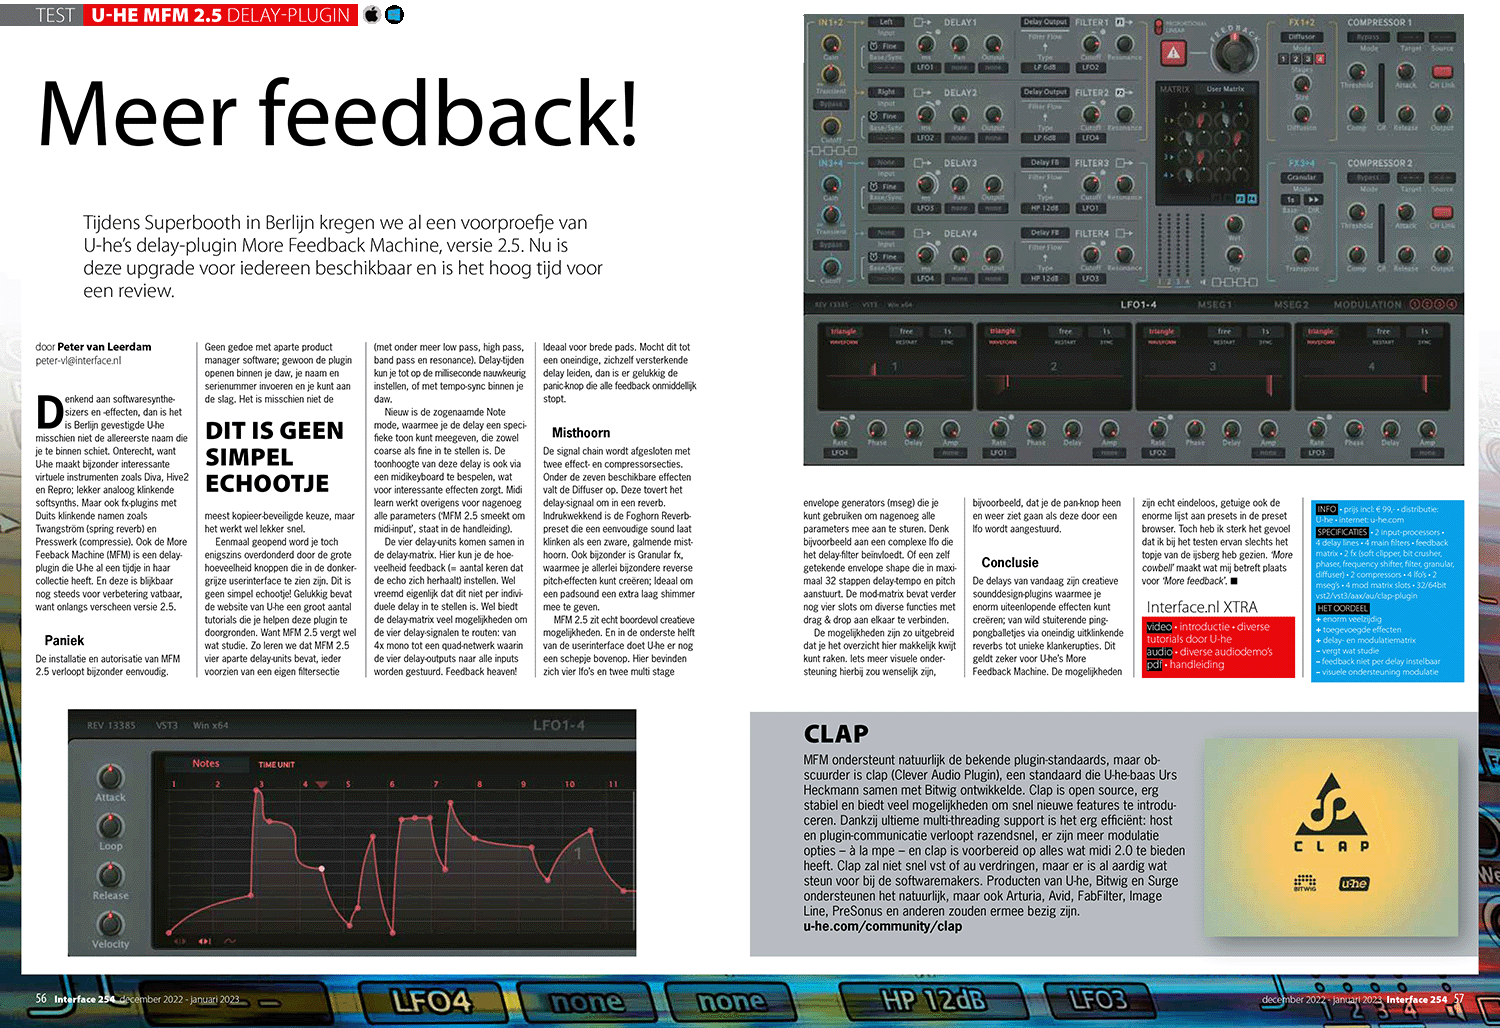Viewport: 1500px width, 1028px height.
Task: Adjust Compressor 2 Release knob
Action: tap(1405, 254)
